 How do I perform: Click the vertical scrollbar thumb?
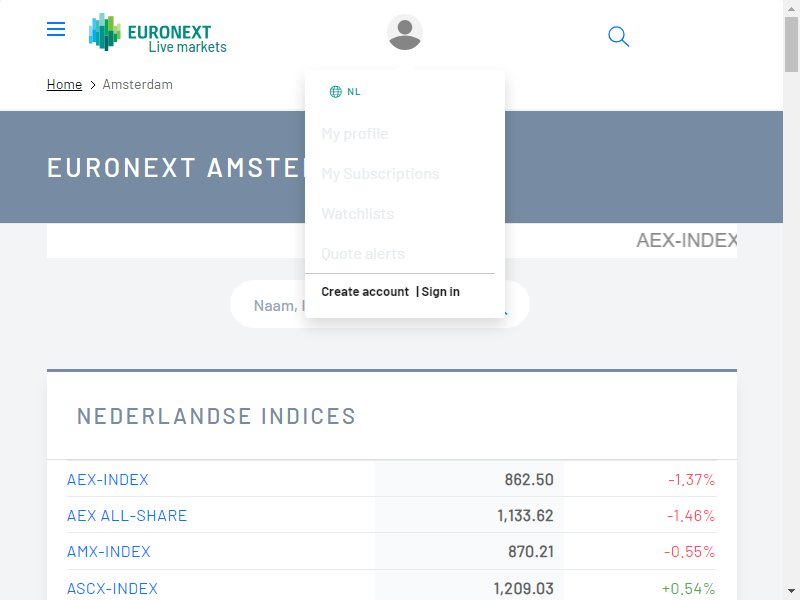click(x=791, y=44)
